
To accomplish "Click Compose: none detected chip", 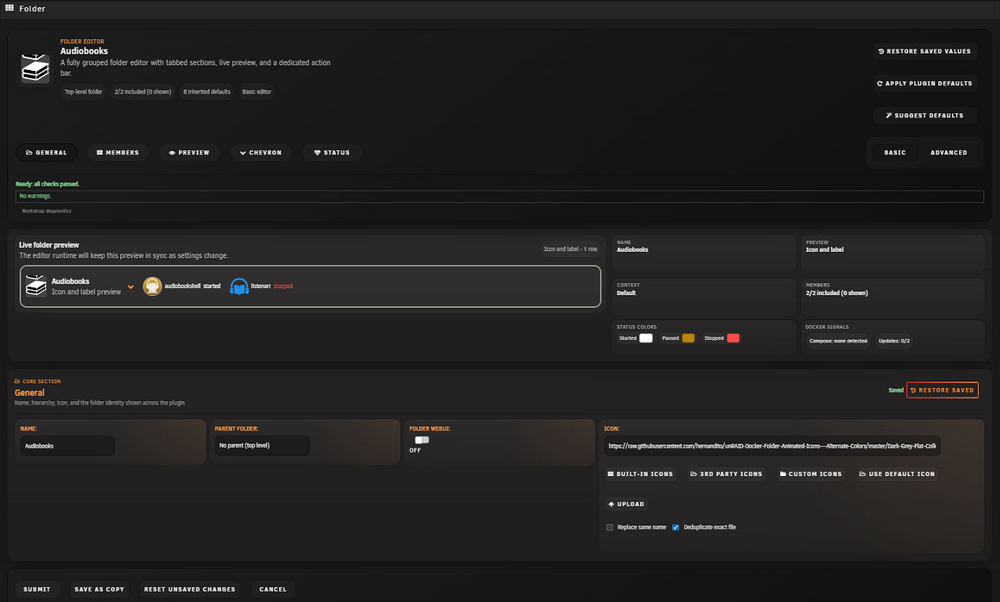I will [838, 341].
